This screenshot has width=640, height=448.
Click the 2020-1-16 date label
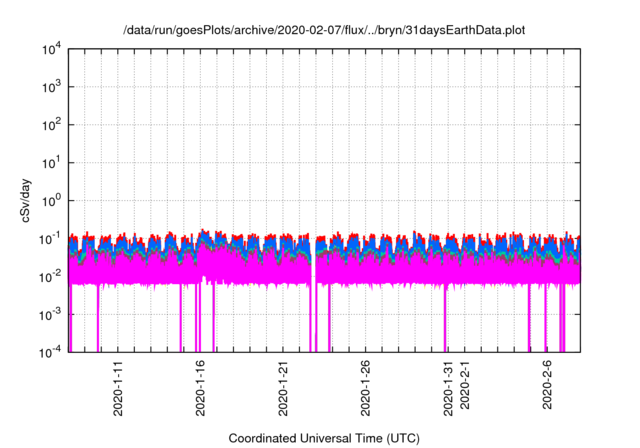[x=200, y=388]
